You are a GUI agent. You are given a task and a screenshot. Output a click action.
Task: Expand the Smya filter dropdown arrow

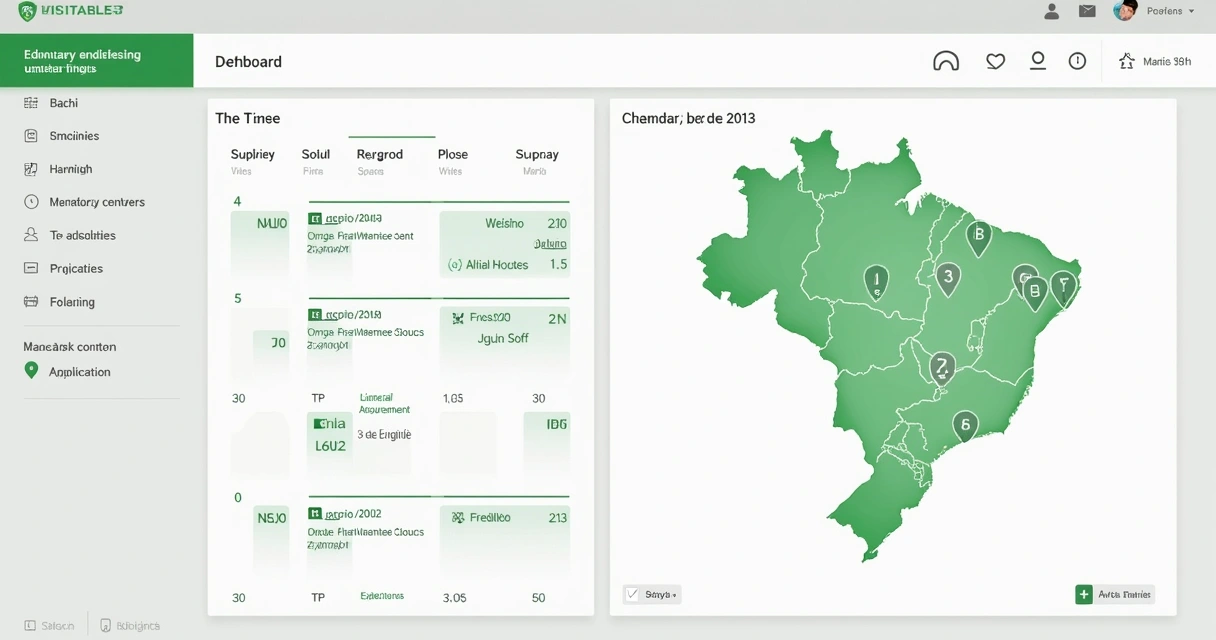point(673,593)
